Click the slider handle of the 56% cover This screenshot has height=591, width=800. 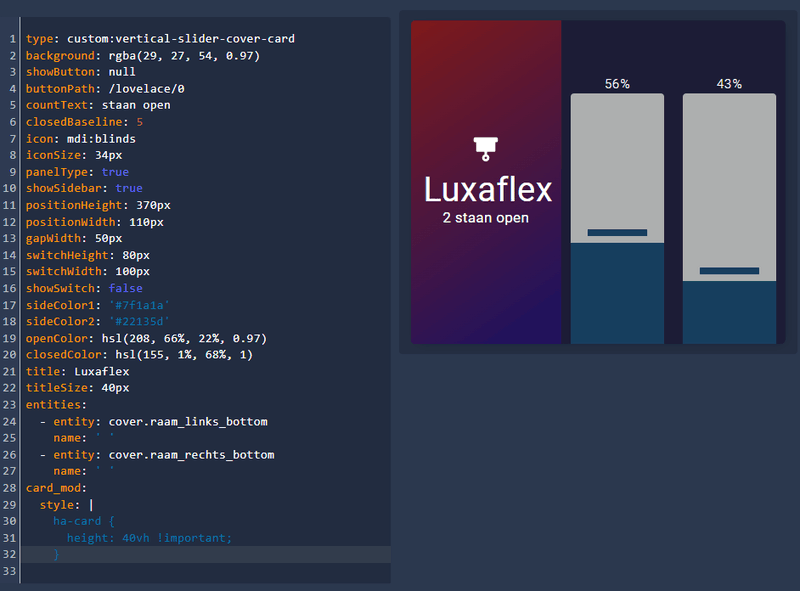point(617,233)
